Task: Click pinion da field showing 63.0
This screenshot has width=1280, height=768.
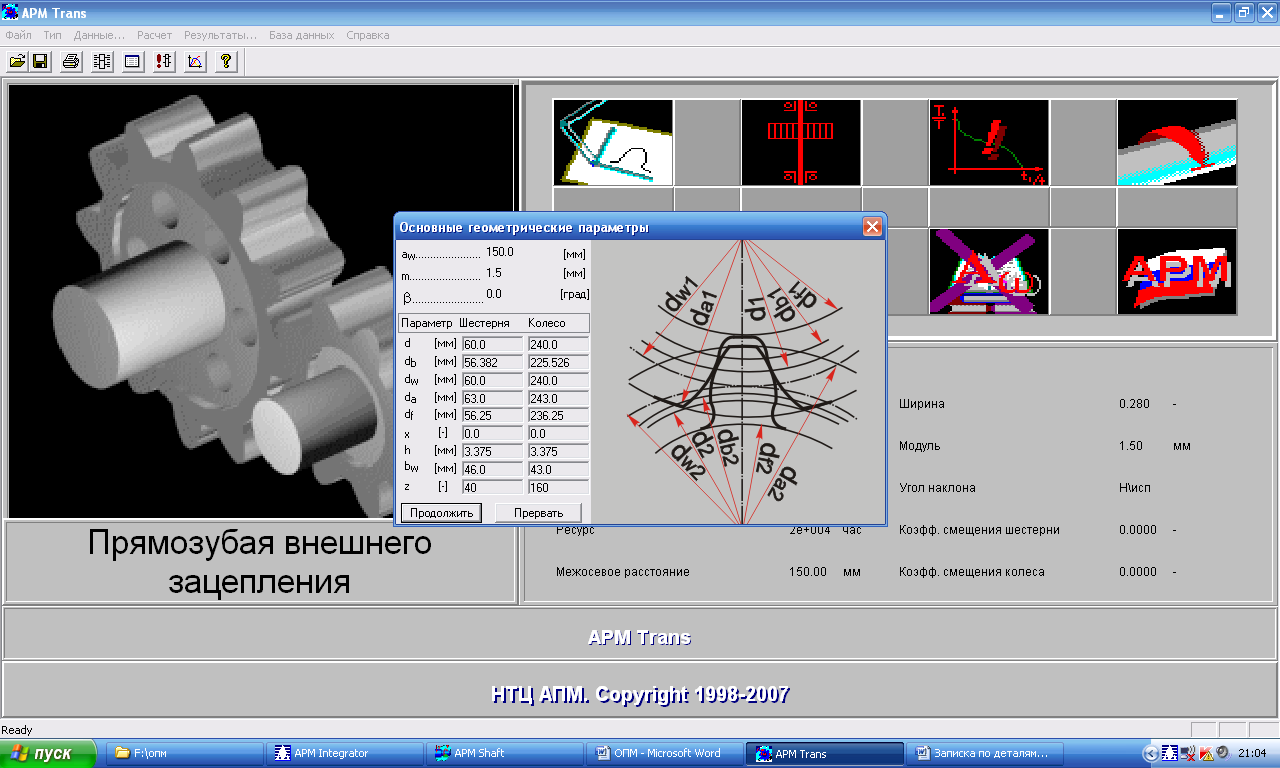Action: [492, 398]
